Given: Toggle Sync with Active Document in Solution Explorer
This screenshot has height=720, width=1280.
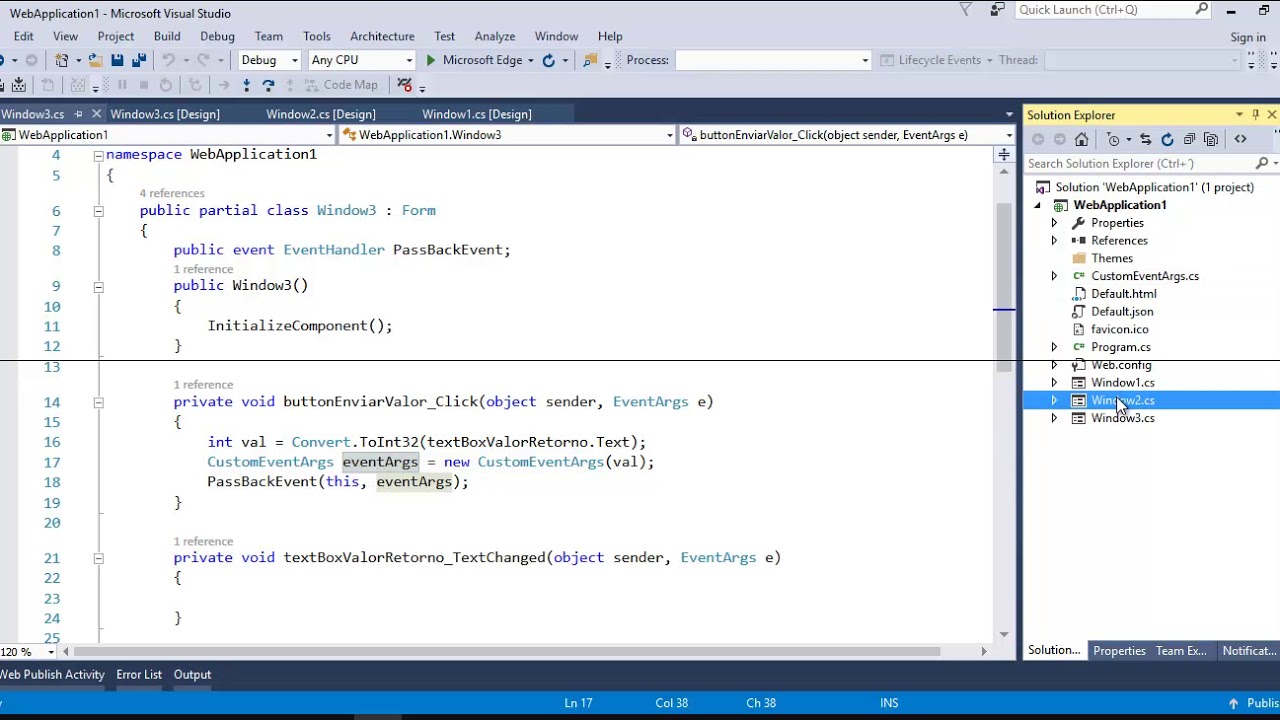Looking at the screenshot, I should pos(1145,139).
